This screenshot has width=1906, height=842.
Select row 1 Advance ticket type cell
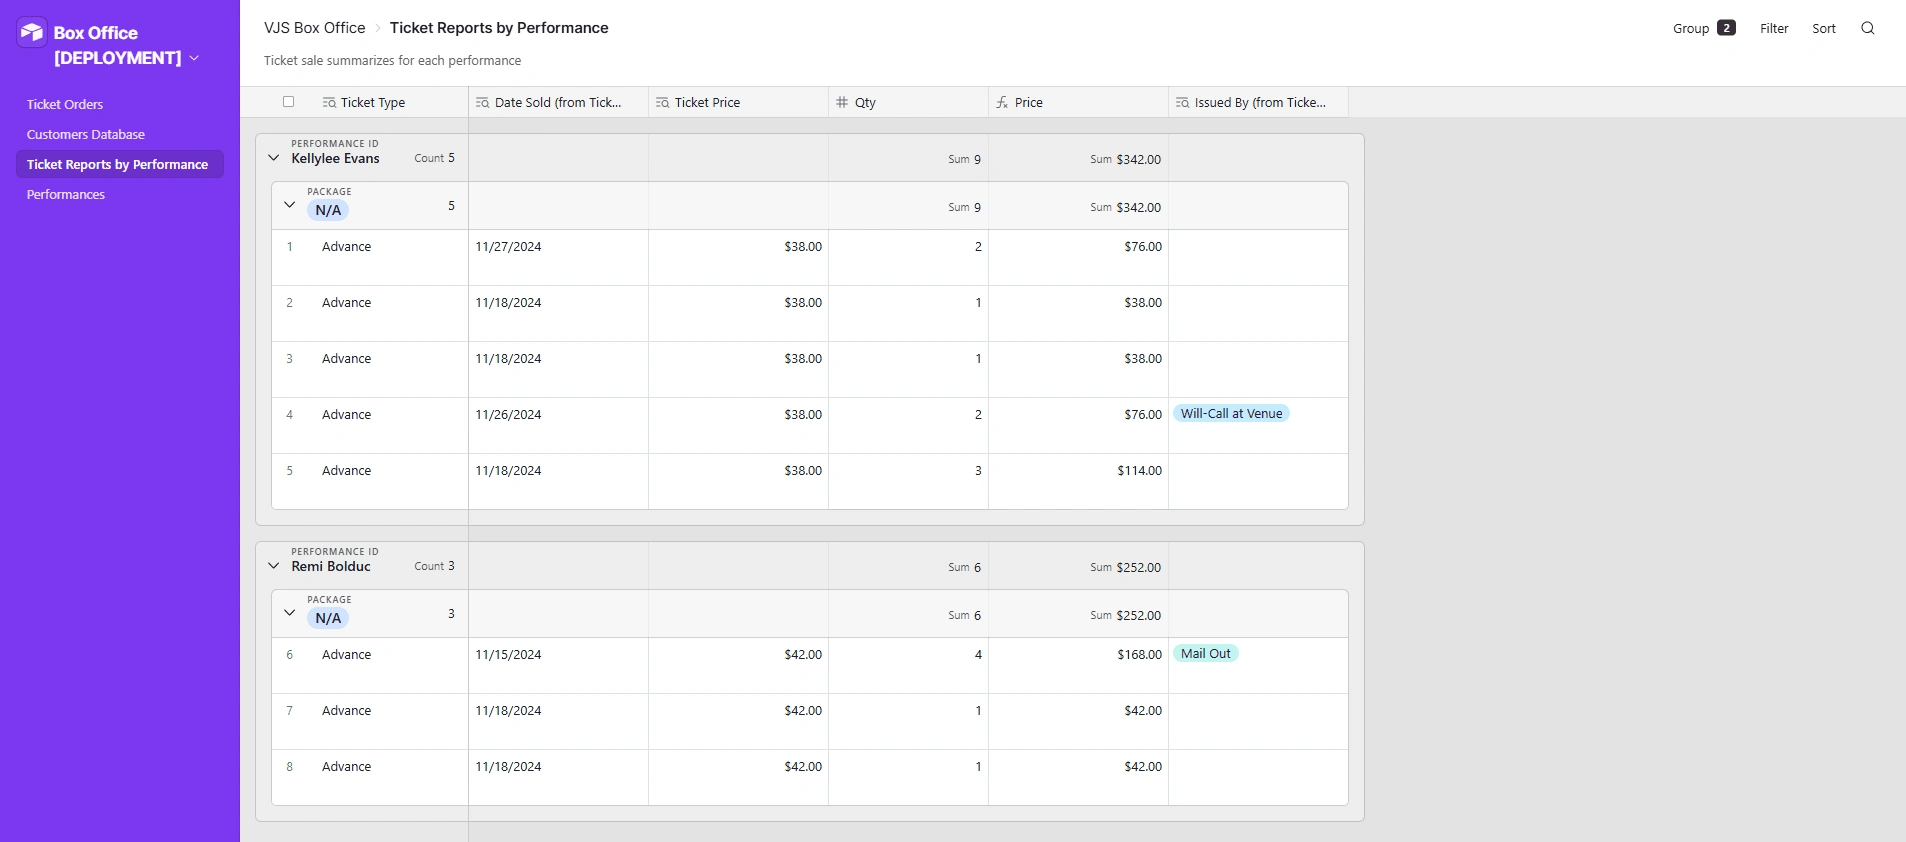(x=370, y=258)
